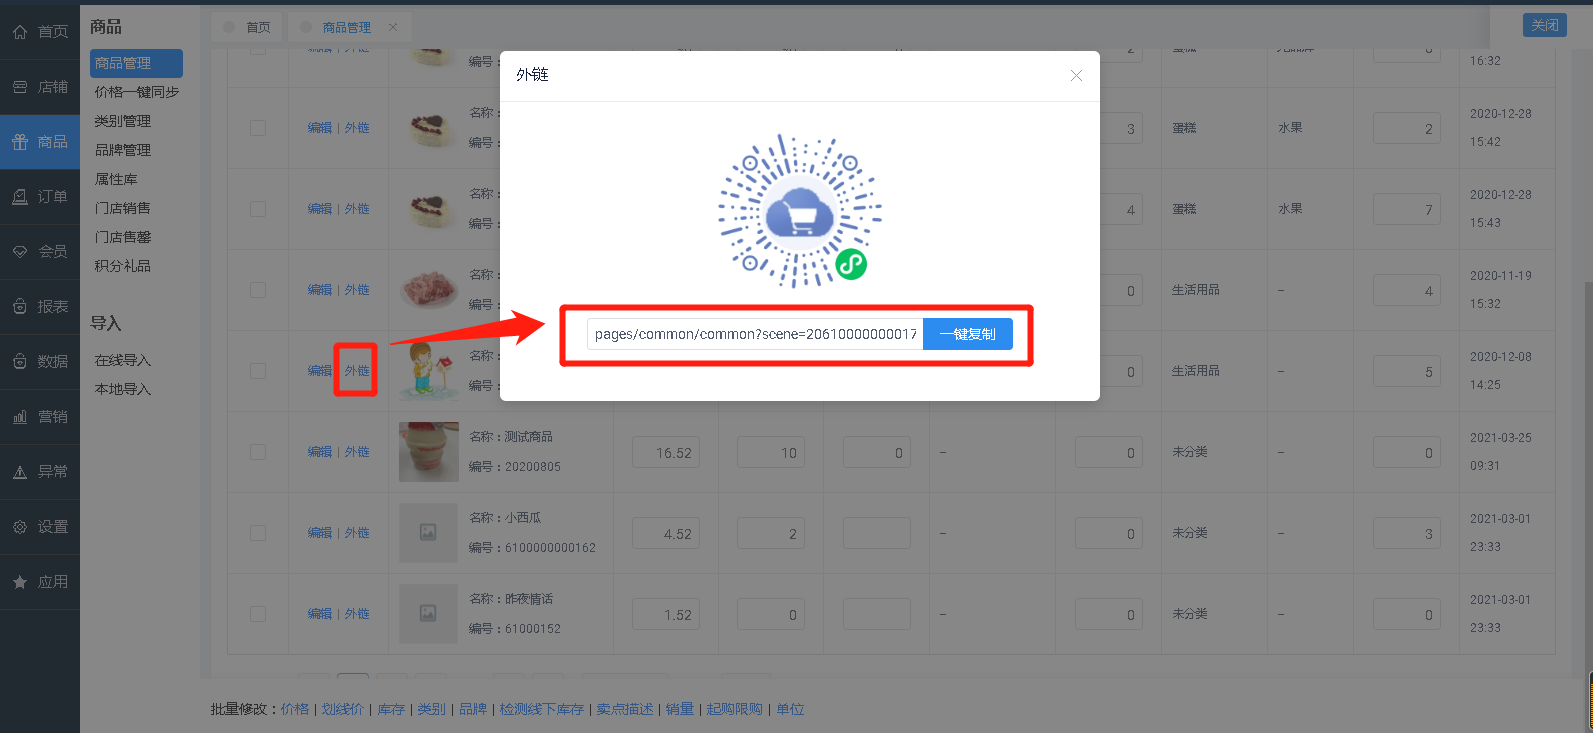Select the 商品 sidebar section
The height and width of the screenshot is (733, 1593).
40,142
